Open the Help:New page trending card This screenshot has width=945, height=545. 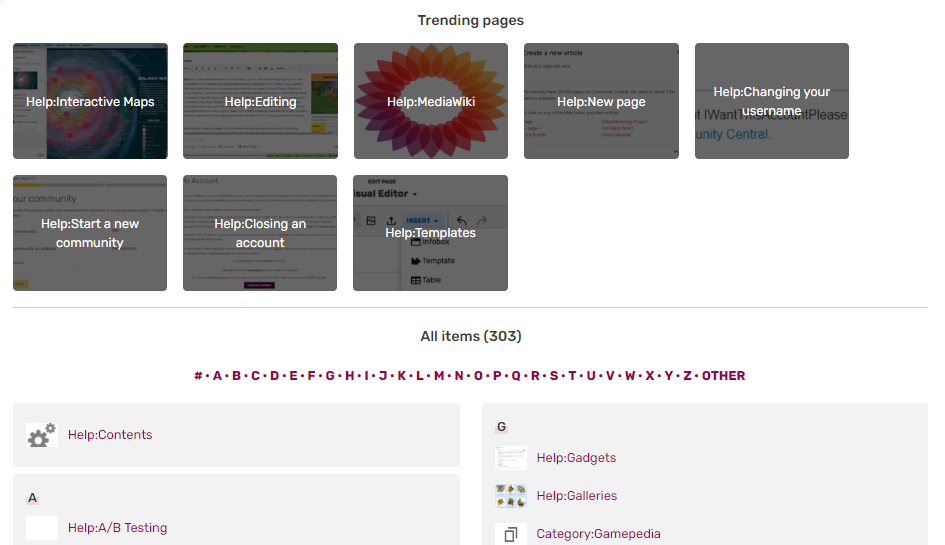coord(601,101)
